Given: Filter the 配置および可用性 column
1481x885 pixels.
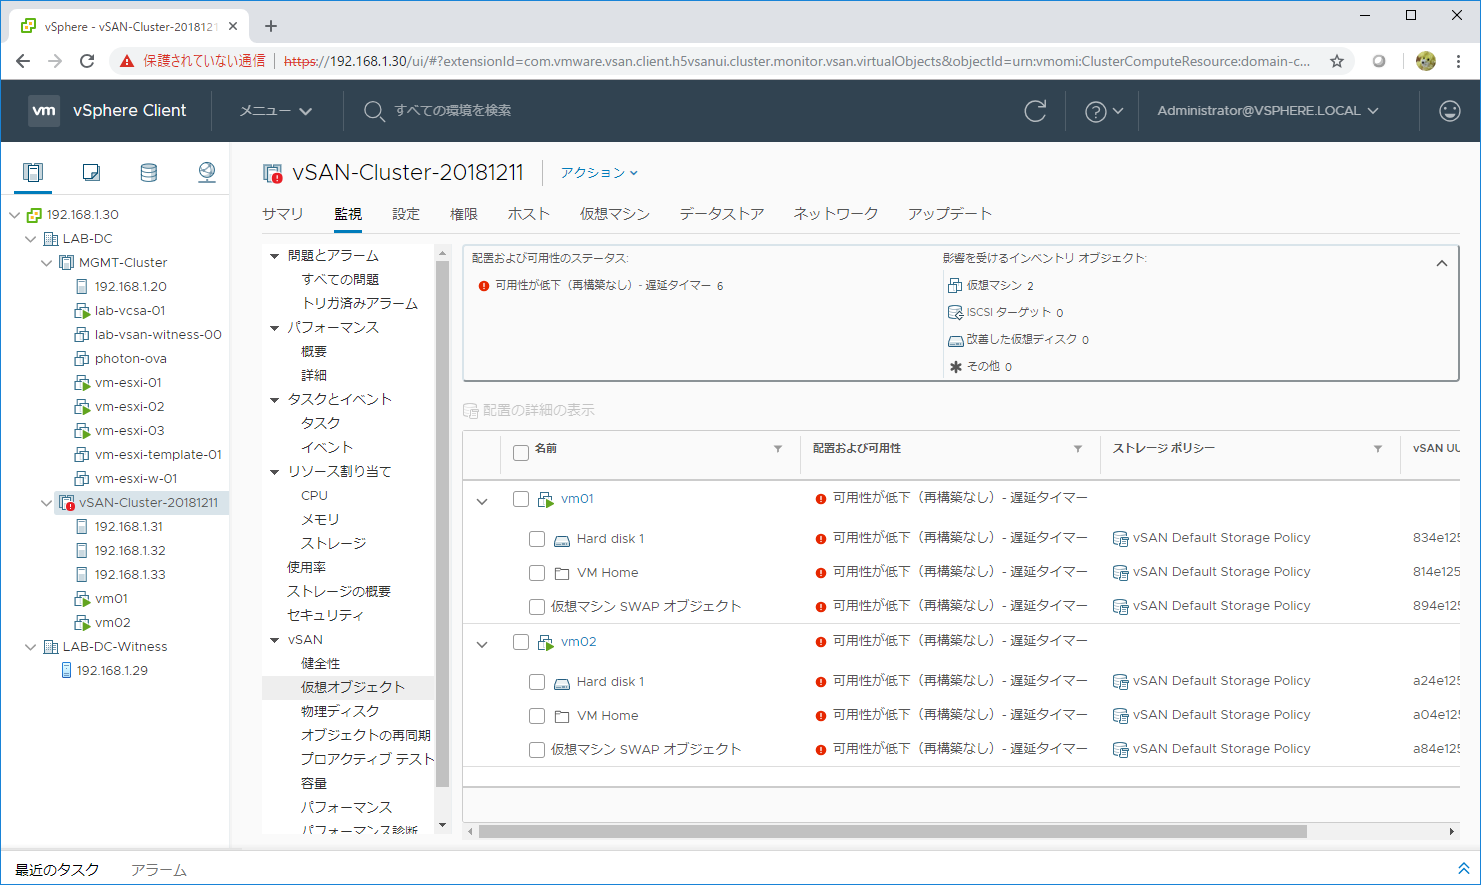Looking at the screenshot, I should [1078, 449].
